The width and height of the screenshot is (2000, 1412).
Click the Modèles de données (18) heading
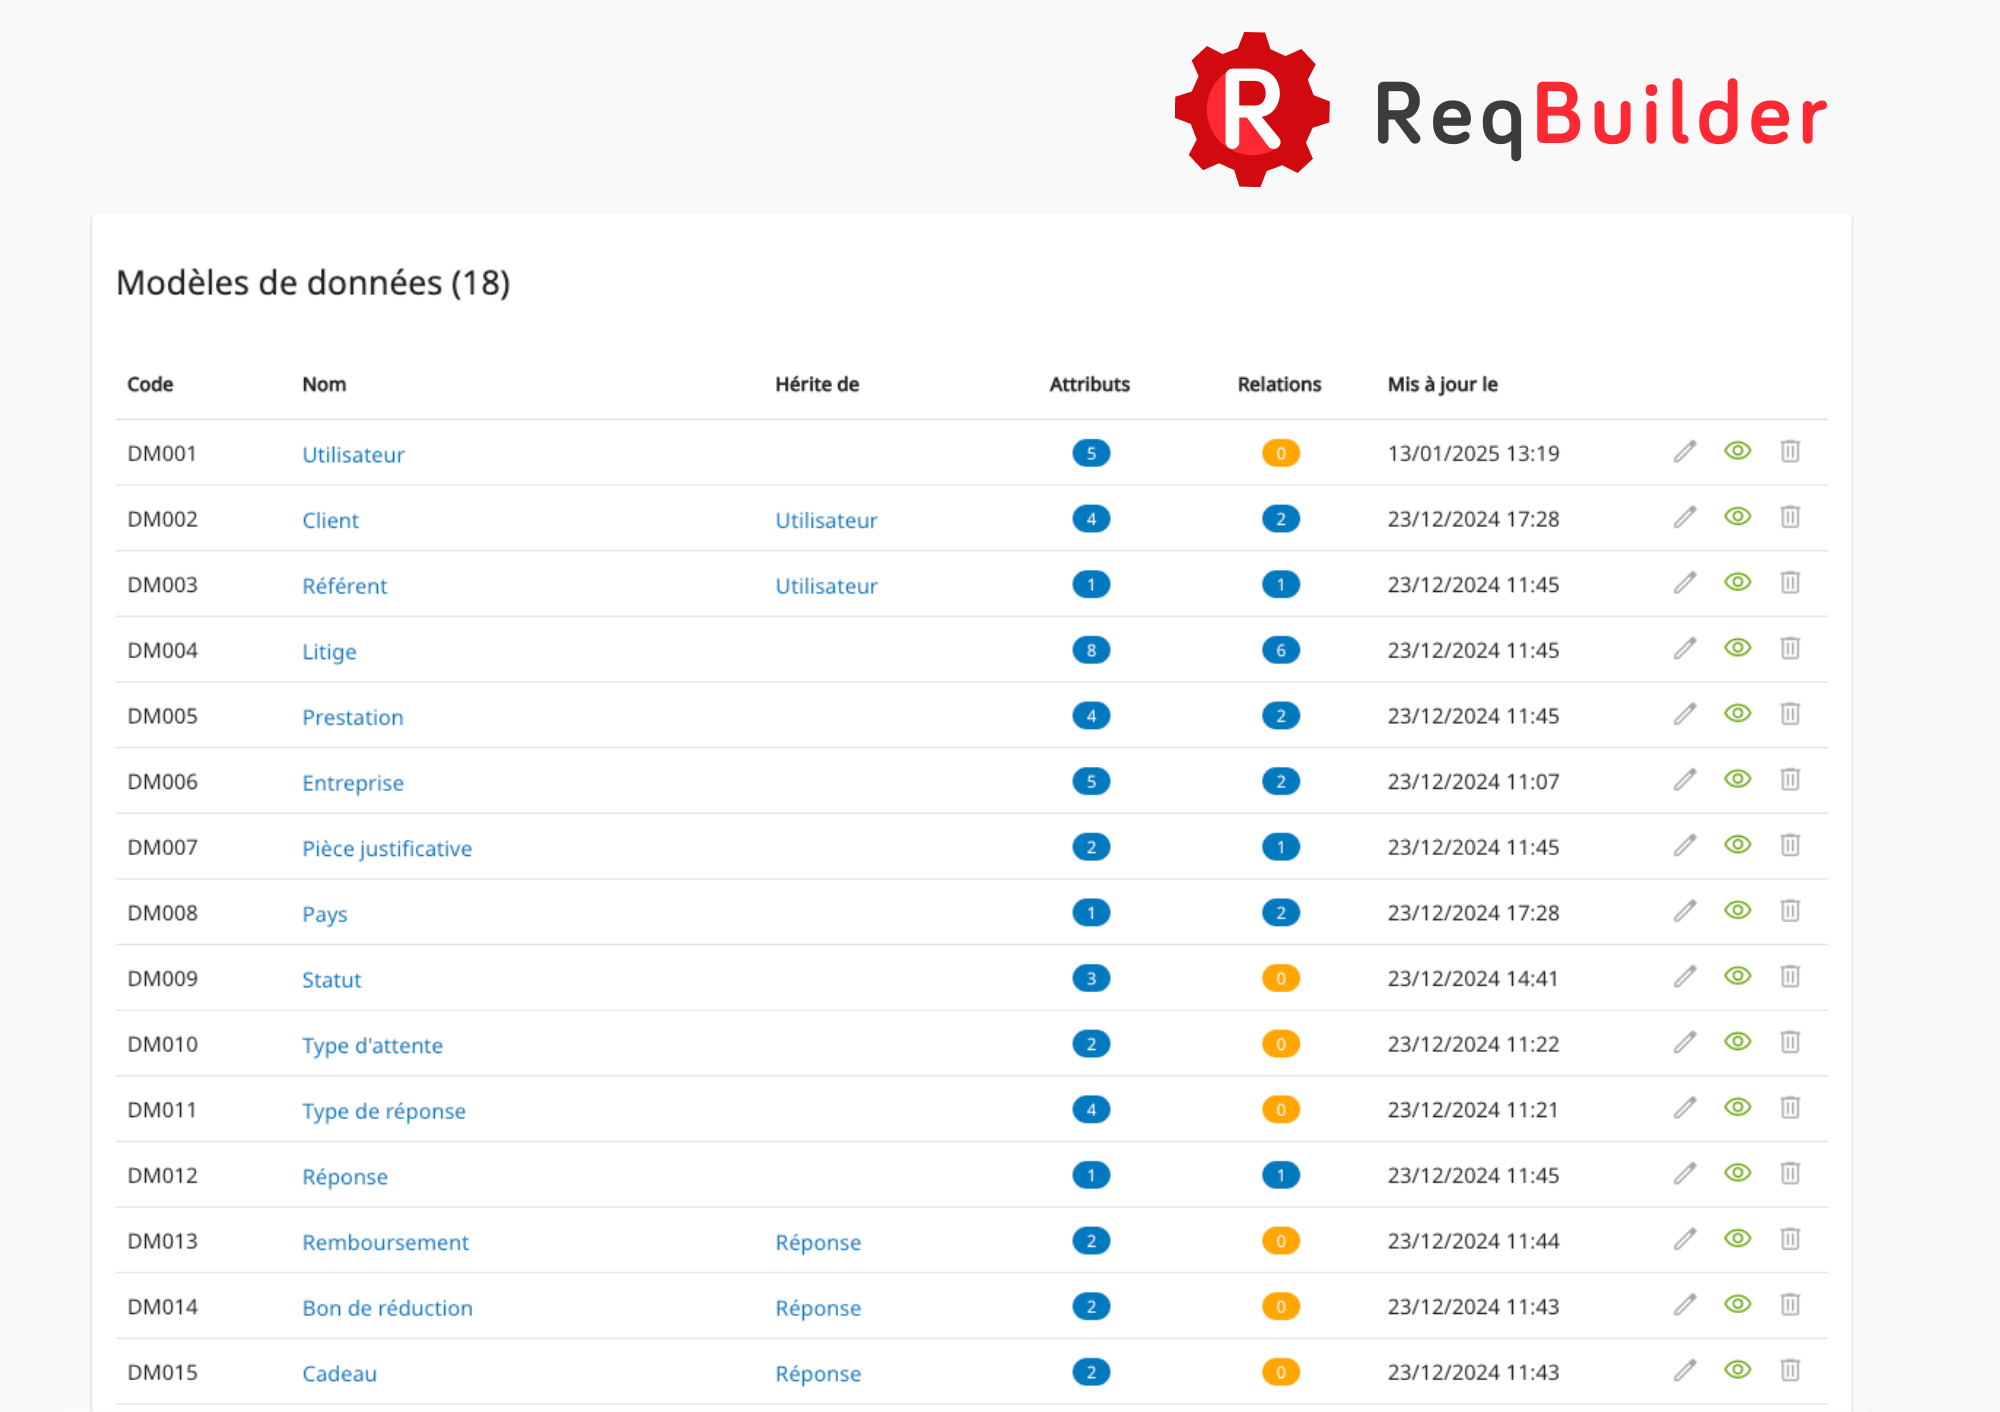313,283
